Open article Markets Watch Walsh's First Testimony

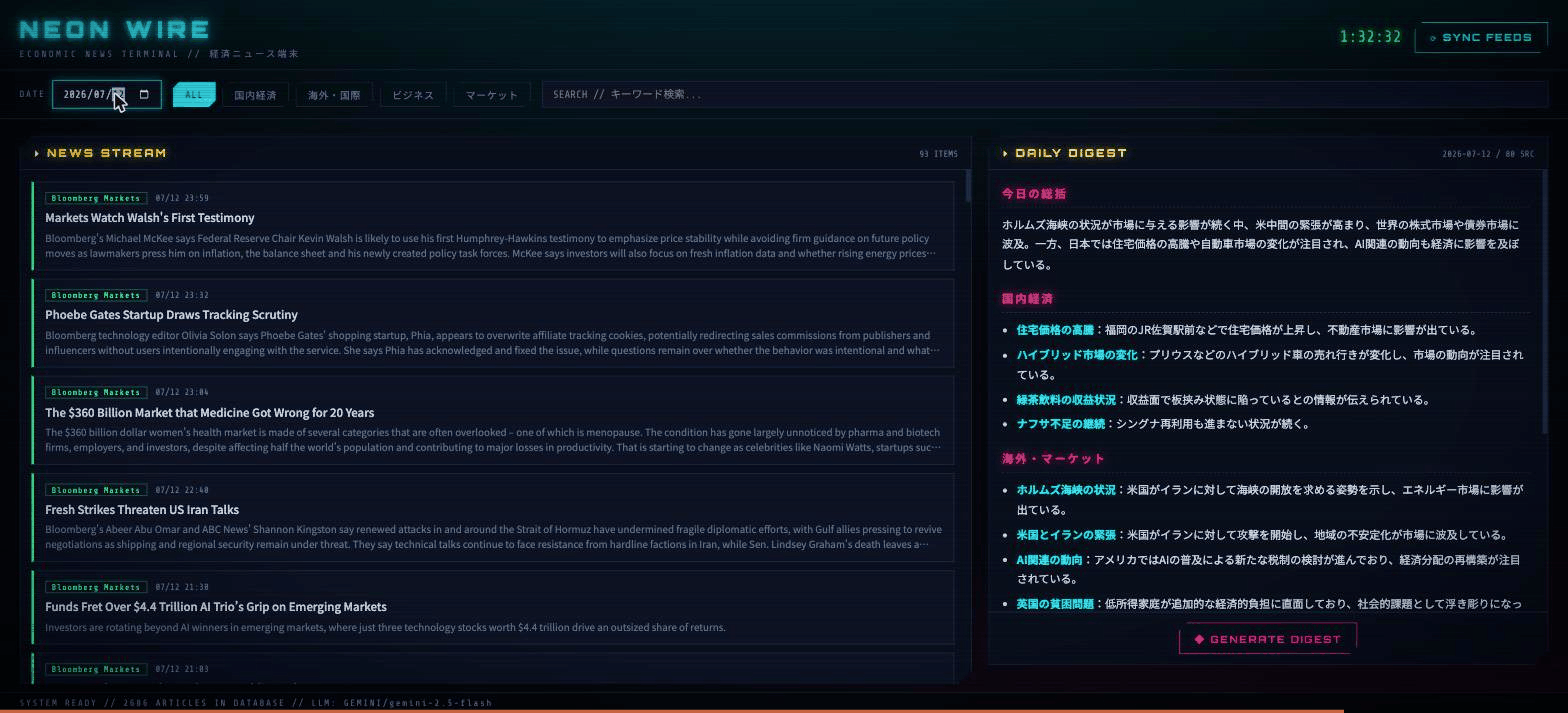click(150, 218)
